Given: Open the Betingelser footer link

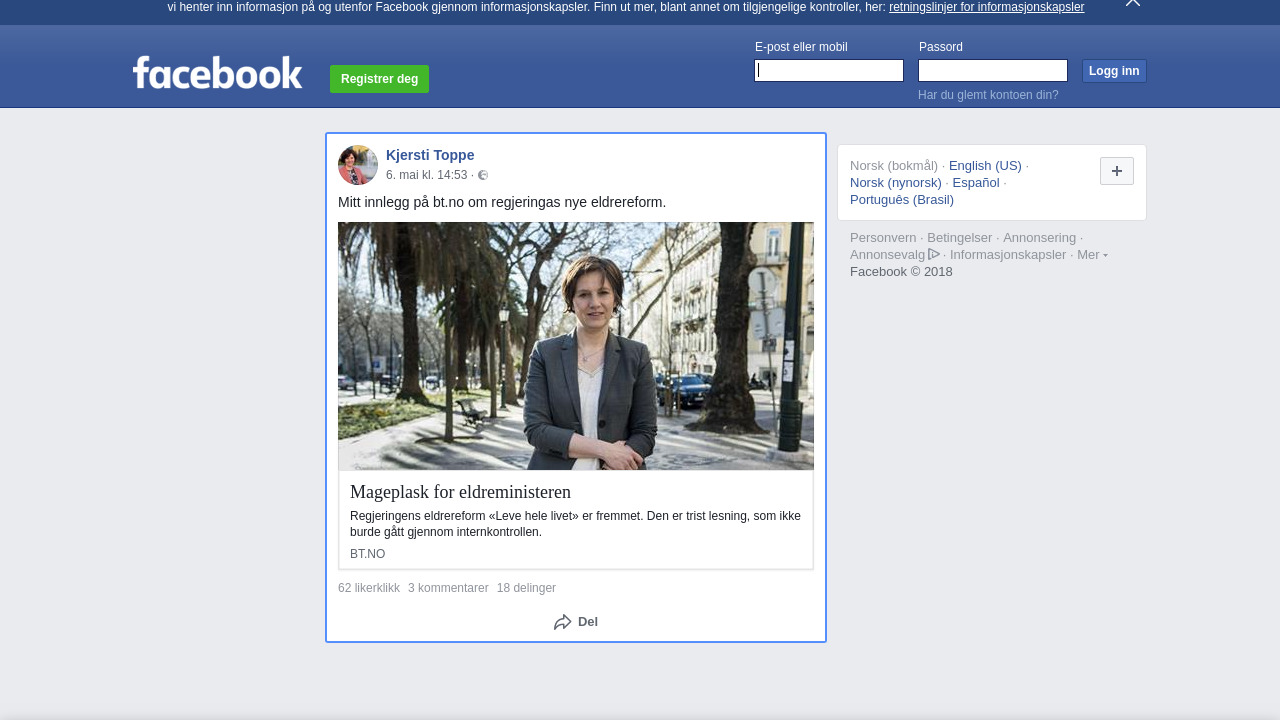Looking at the screenshot, I should pos(959,238).
